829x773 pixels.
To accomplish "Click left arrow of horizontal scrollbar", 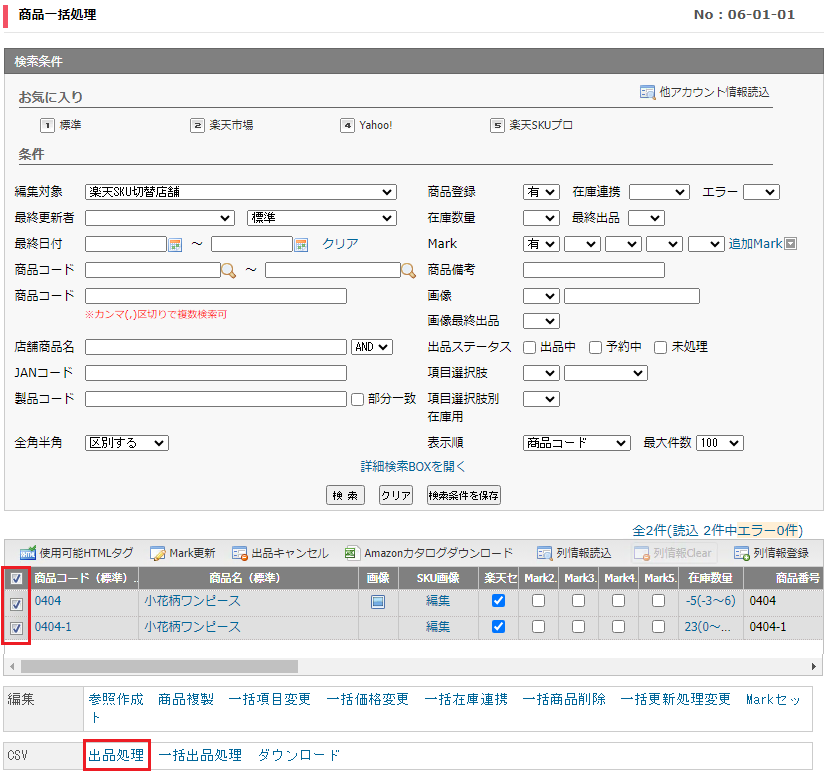I will click(12, 667).
